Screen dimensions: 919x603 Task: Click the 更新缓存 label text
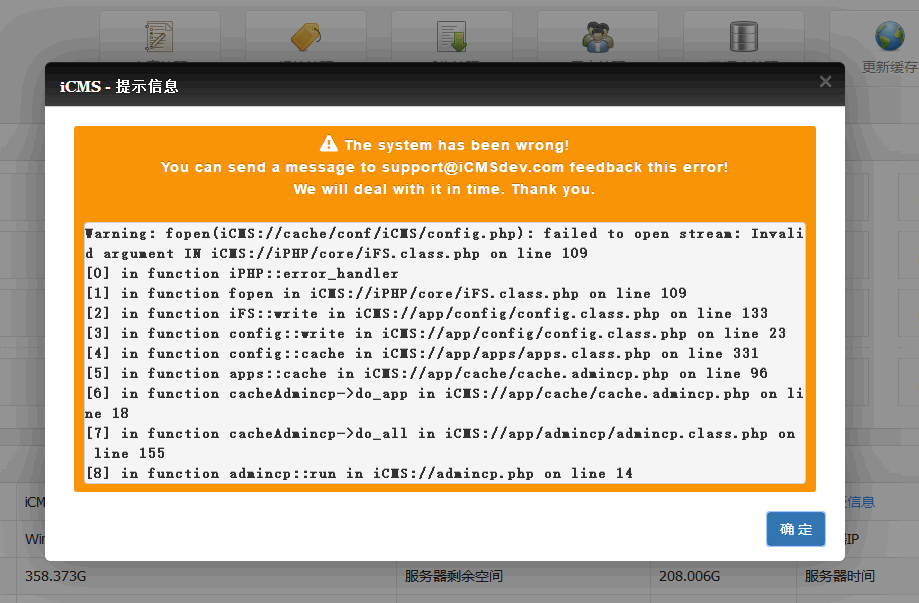(890, 67)
